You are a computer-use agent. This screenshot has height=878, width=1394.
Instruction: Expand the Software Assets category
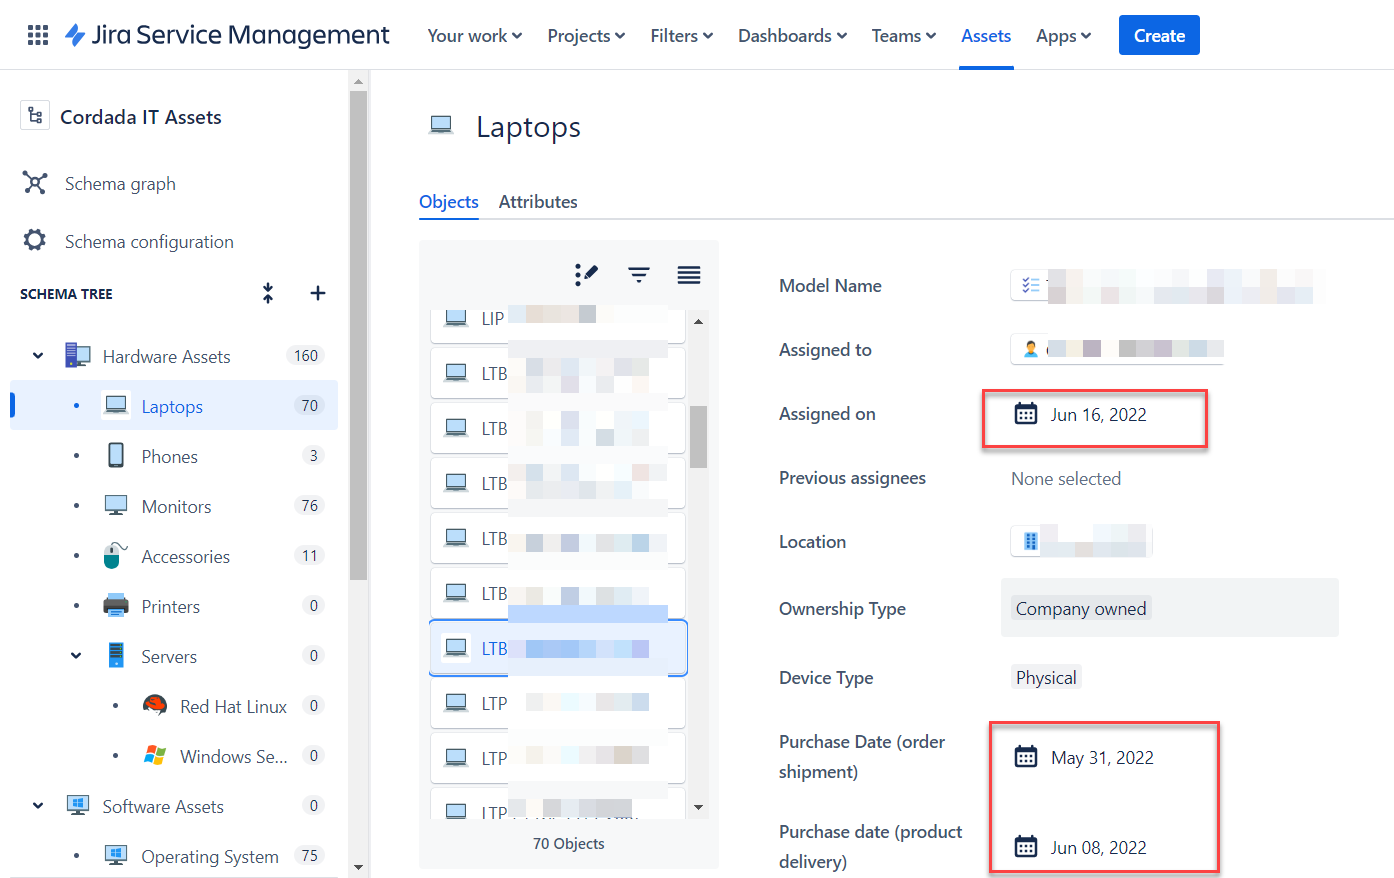[x=37, y=806]
